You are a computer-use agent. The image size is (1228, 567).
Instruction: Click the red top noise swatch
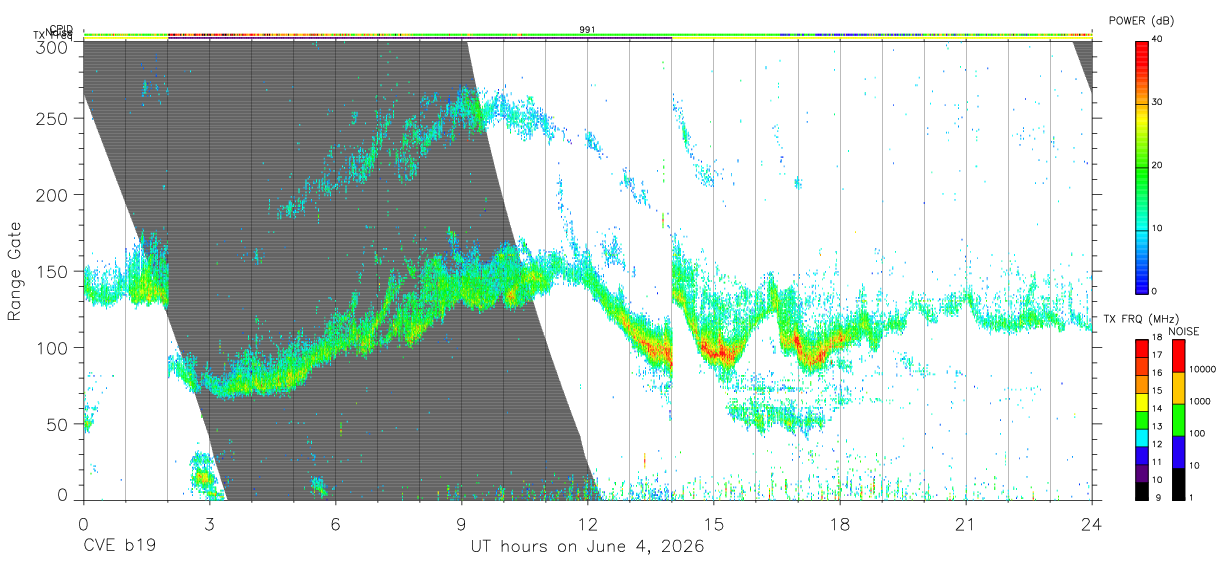tap(1177, 354)
